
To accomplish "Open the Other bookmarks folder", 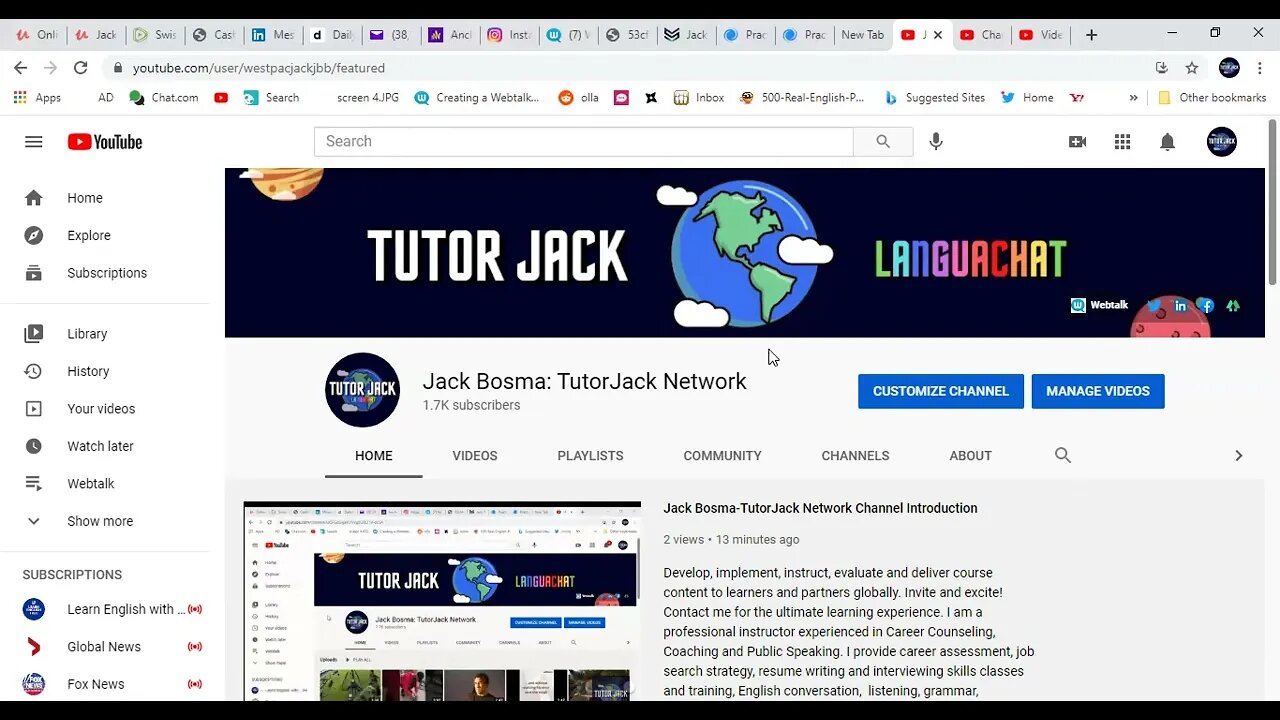I will 1212,98.
